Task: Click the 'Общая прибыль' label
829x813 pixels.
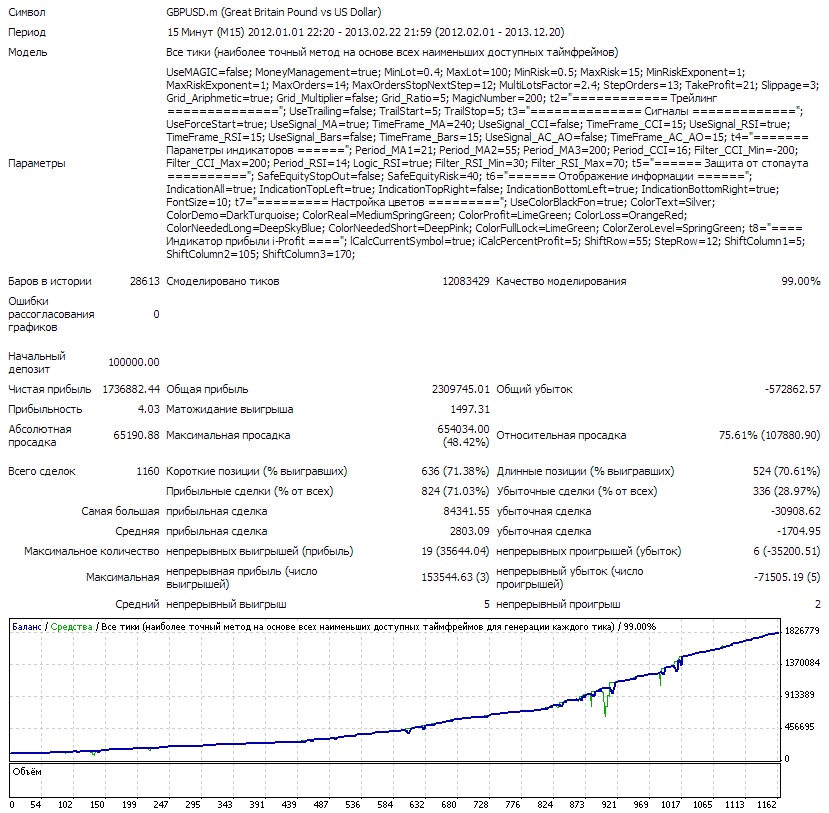Action: (207, 389)
